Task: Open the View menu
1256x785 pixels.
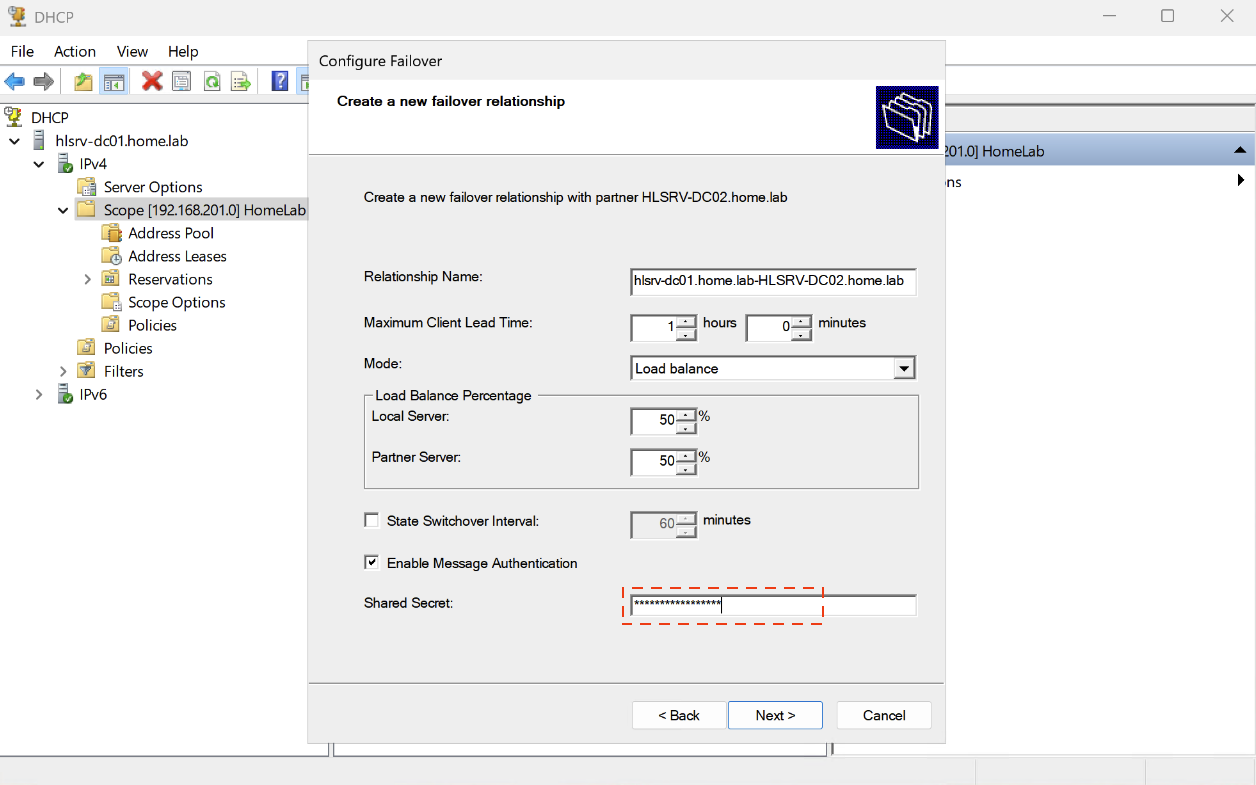Action: coord(132,51)
